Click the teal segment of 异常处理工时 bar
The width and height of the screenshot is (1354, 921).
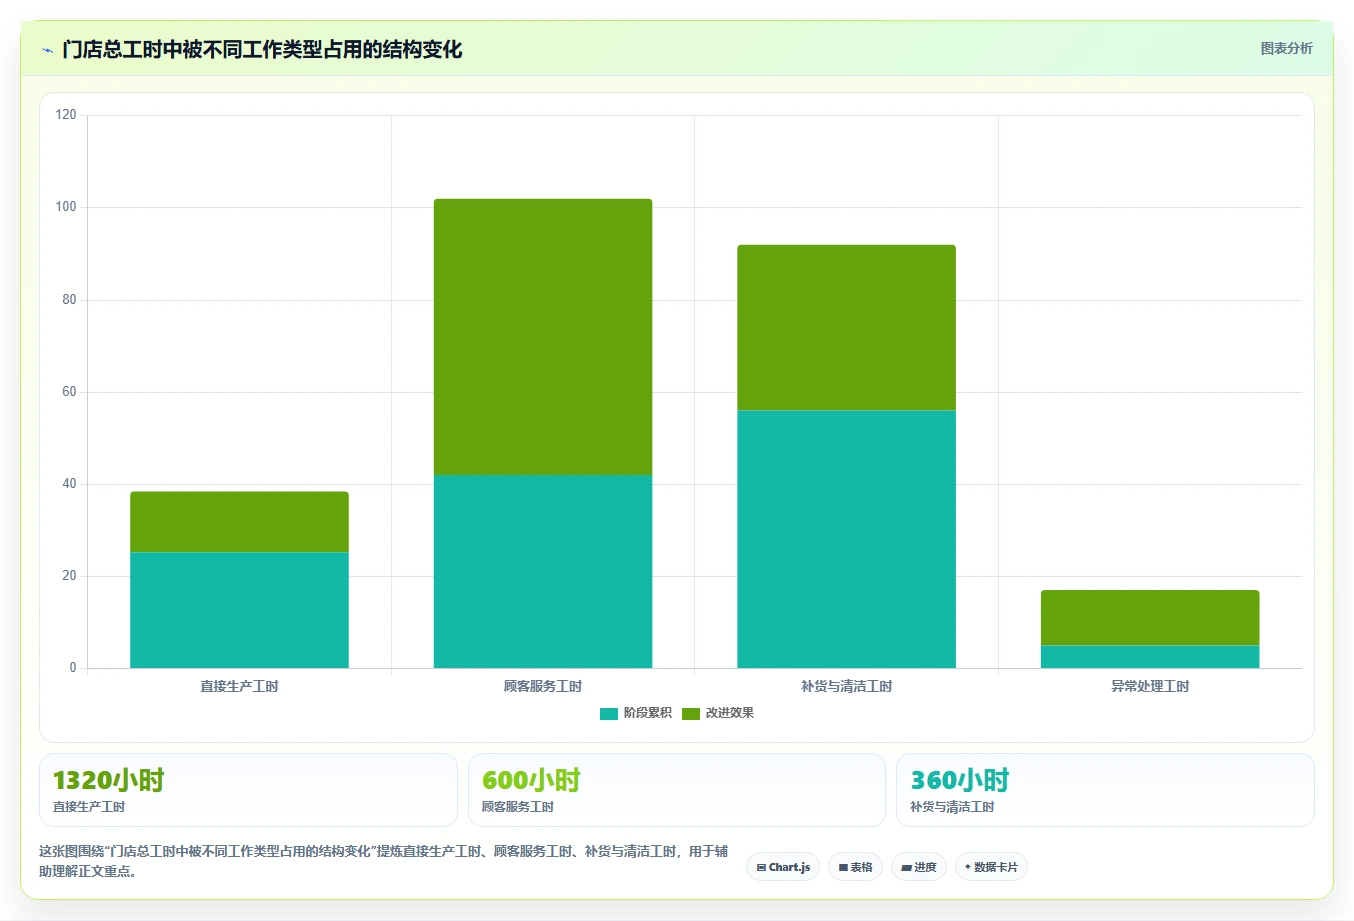1150,657
